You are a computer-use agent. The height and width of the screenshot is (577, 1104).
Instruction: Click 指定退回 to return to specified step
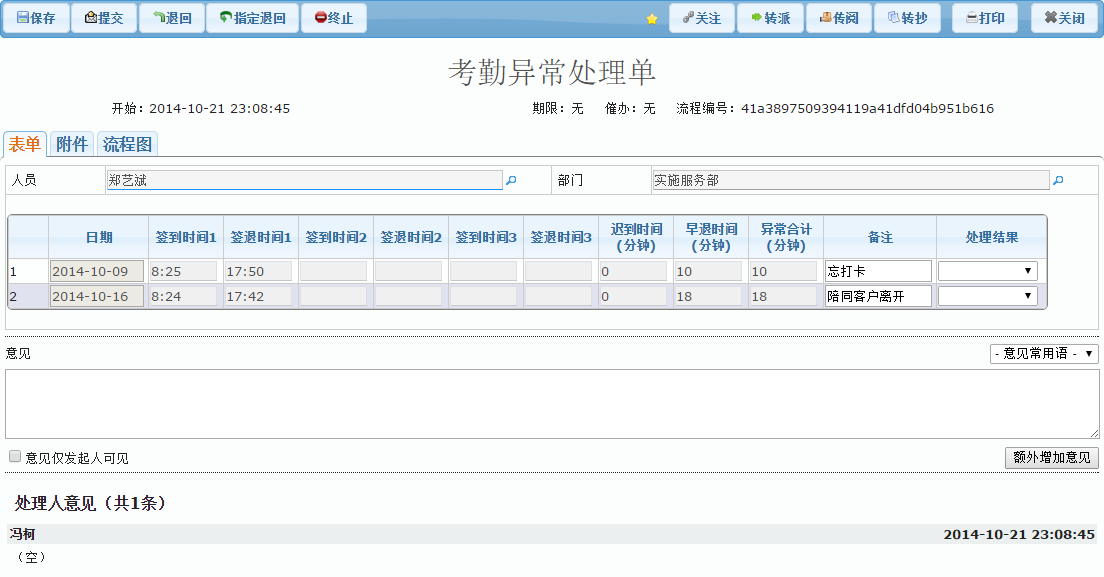[252, 18]
